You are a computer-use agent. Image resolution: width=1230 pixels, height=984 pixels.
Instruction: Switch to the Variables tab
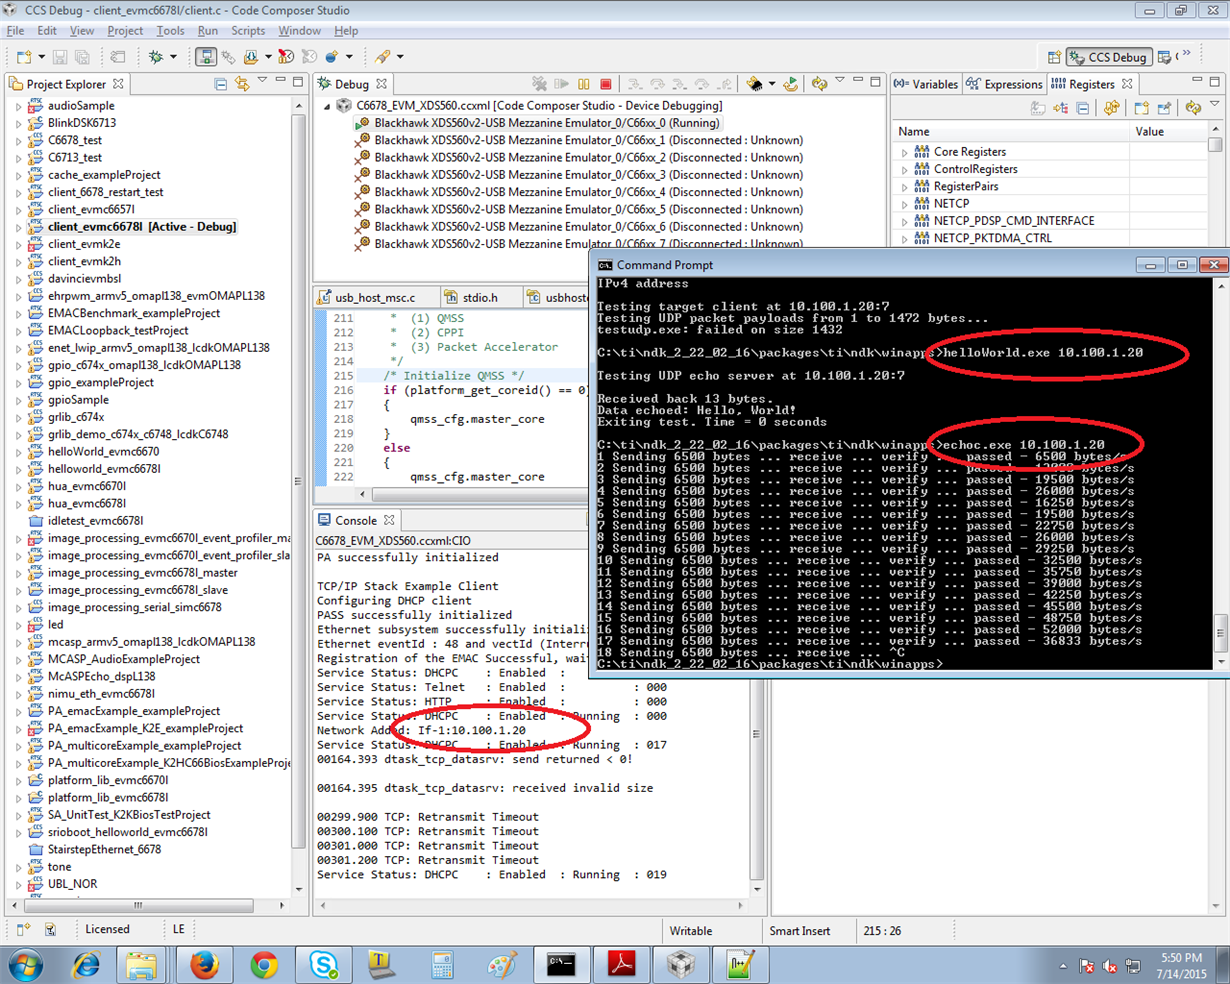926,84
